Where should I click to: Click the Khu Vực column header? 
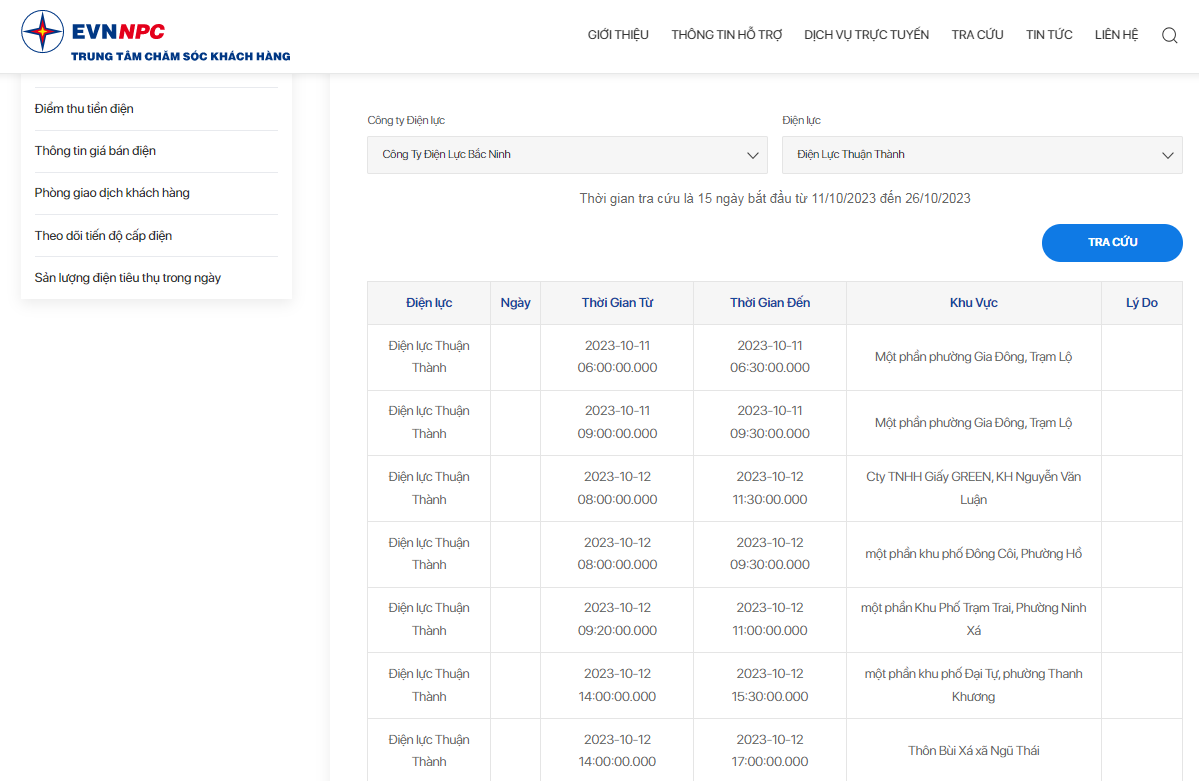tap(973, 303)
